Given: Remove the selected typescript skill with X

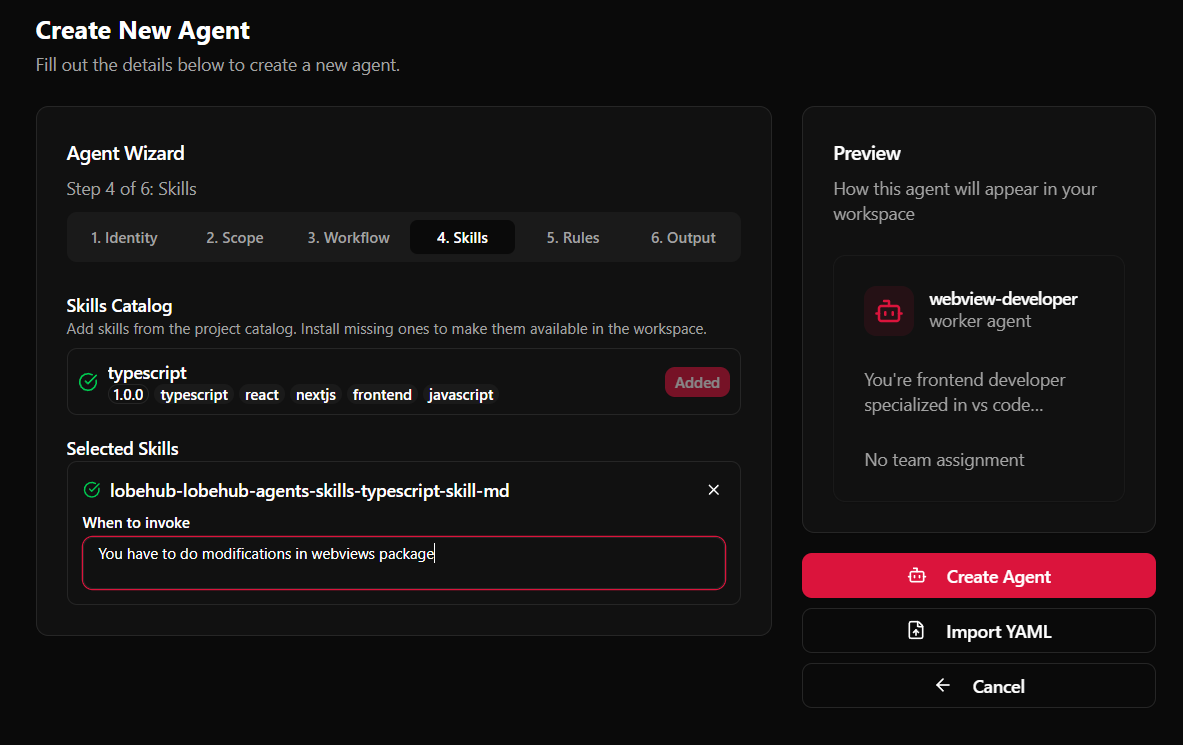Looking at the screenshot, I should click(x=713, y=490).
